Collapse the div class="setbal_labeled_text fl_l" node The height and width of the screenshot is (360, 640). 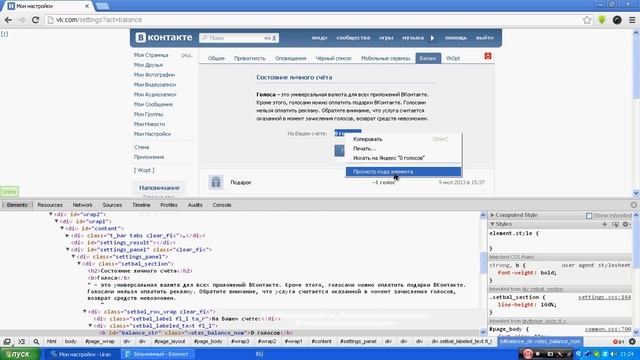point(91,326)
